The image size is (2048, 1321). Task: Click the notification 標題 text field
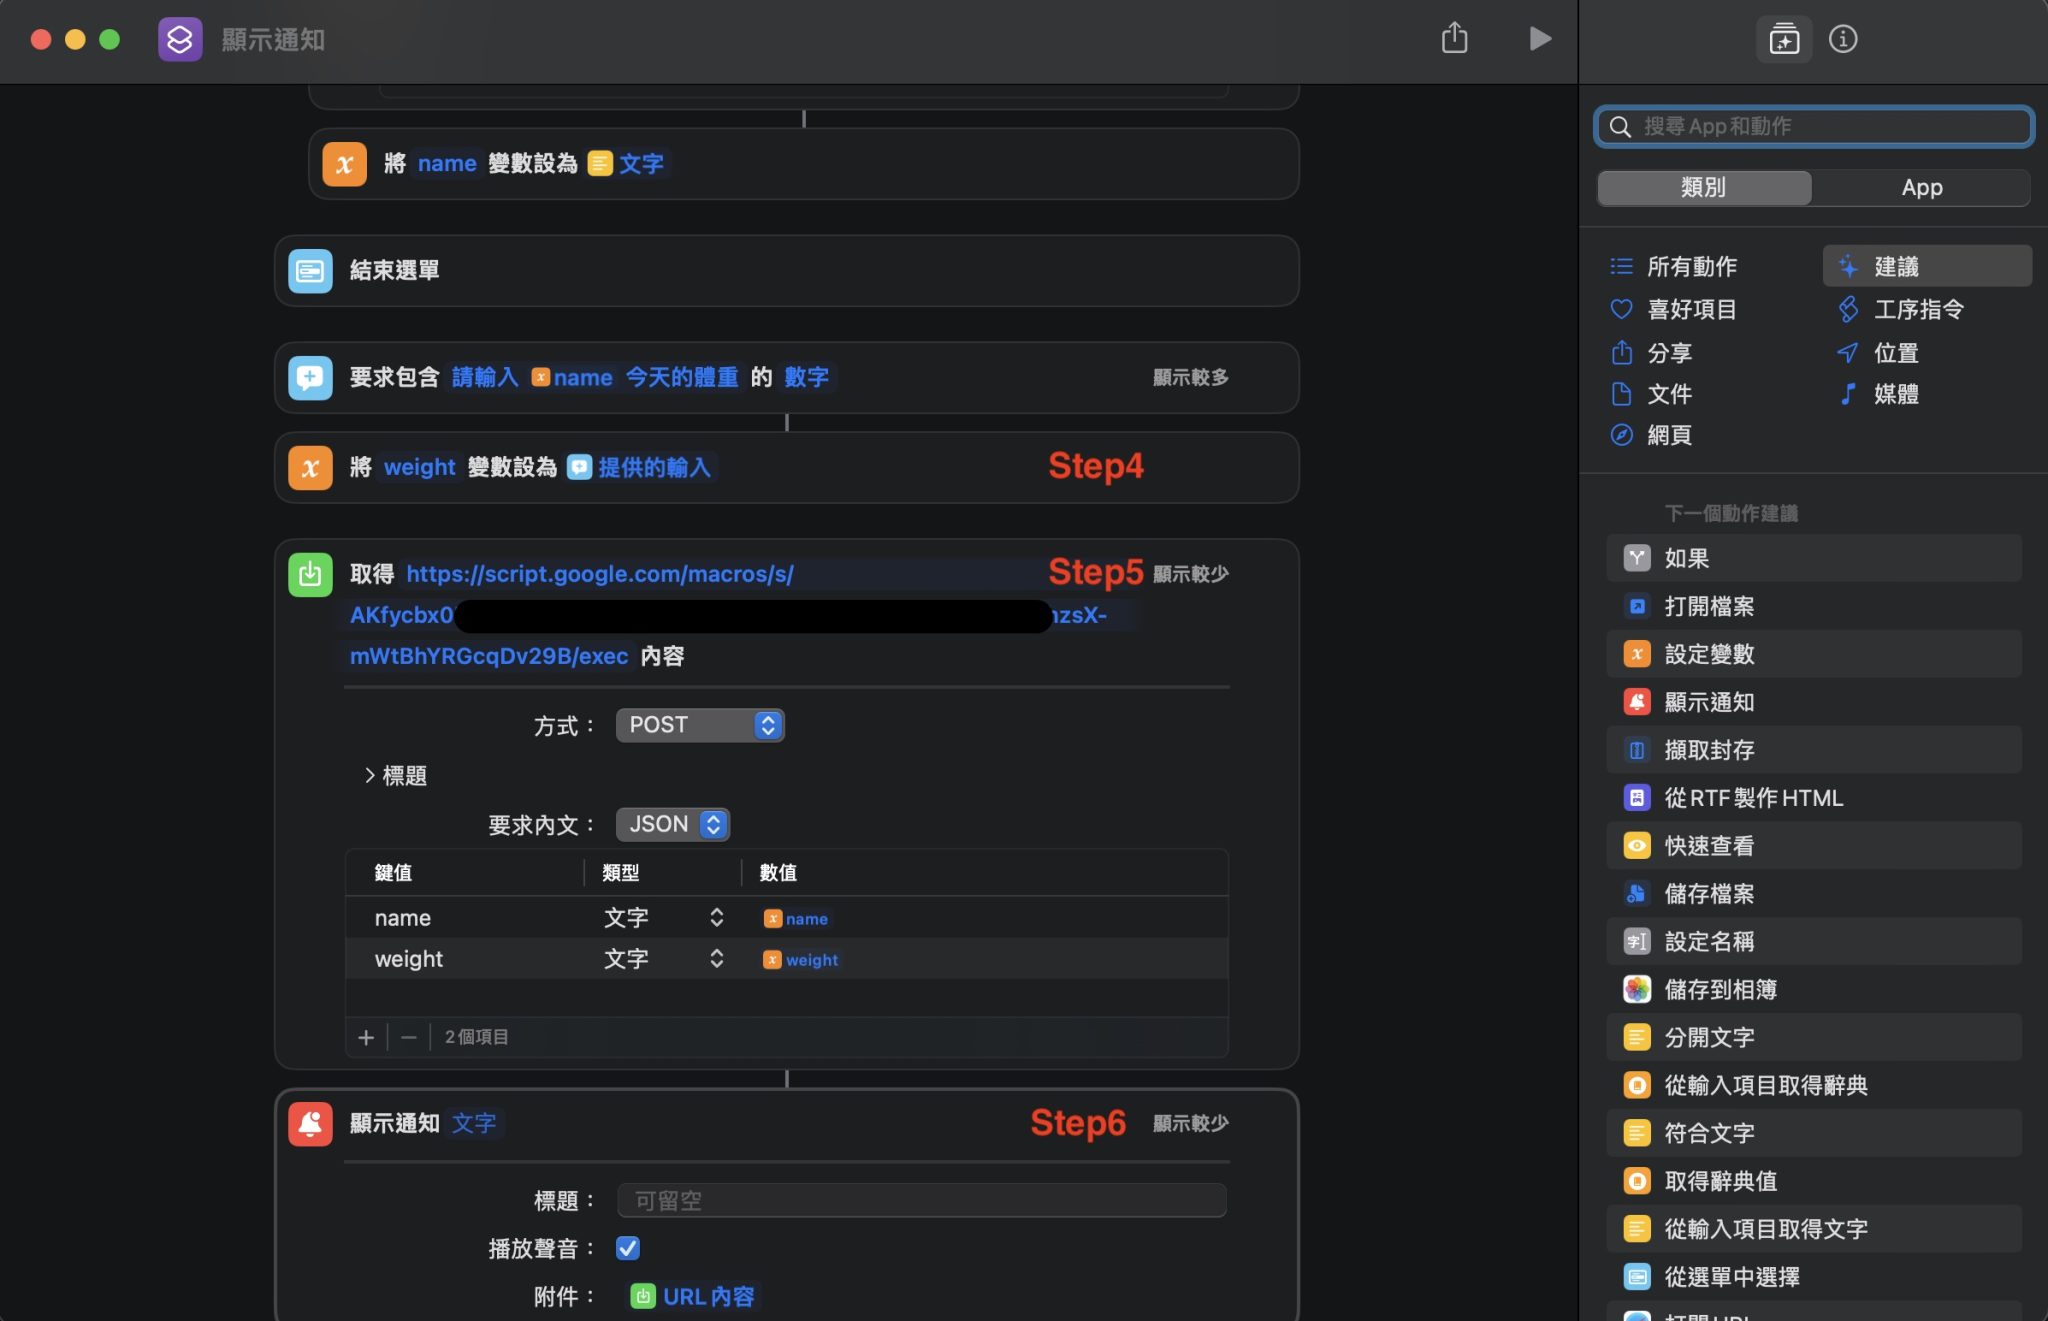pyautogui.click(x=921, y=1200)
